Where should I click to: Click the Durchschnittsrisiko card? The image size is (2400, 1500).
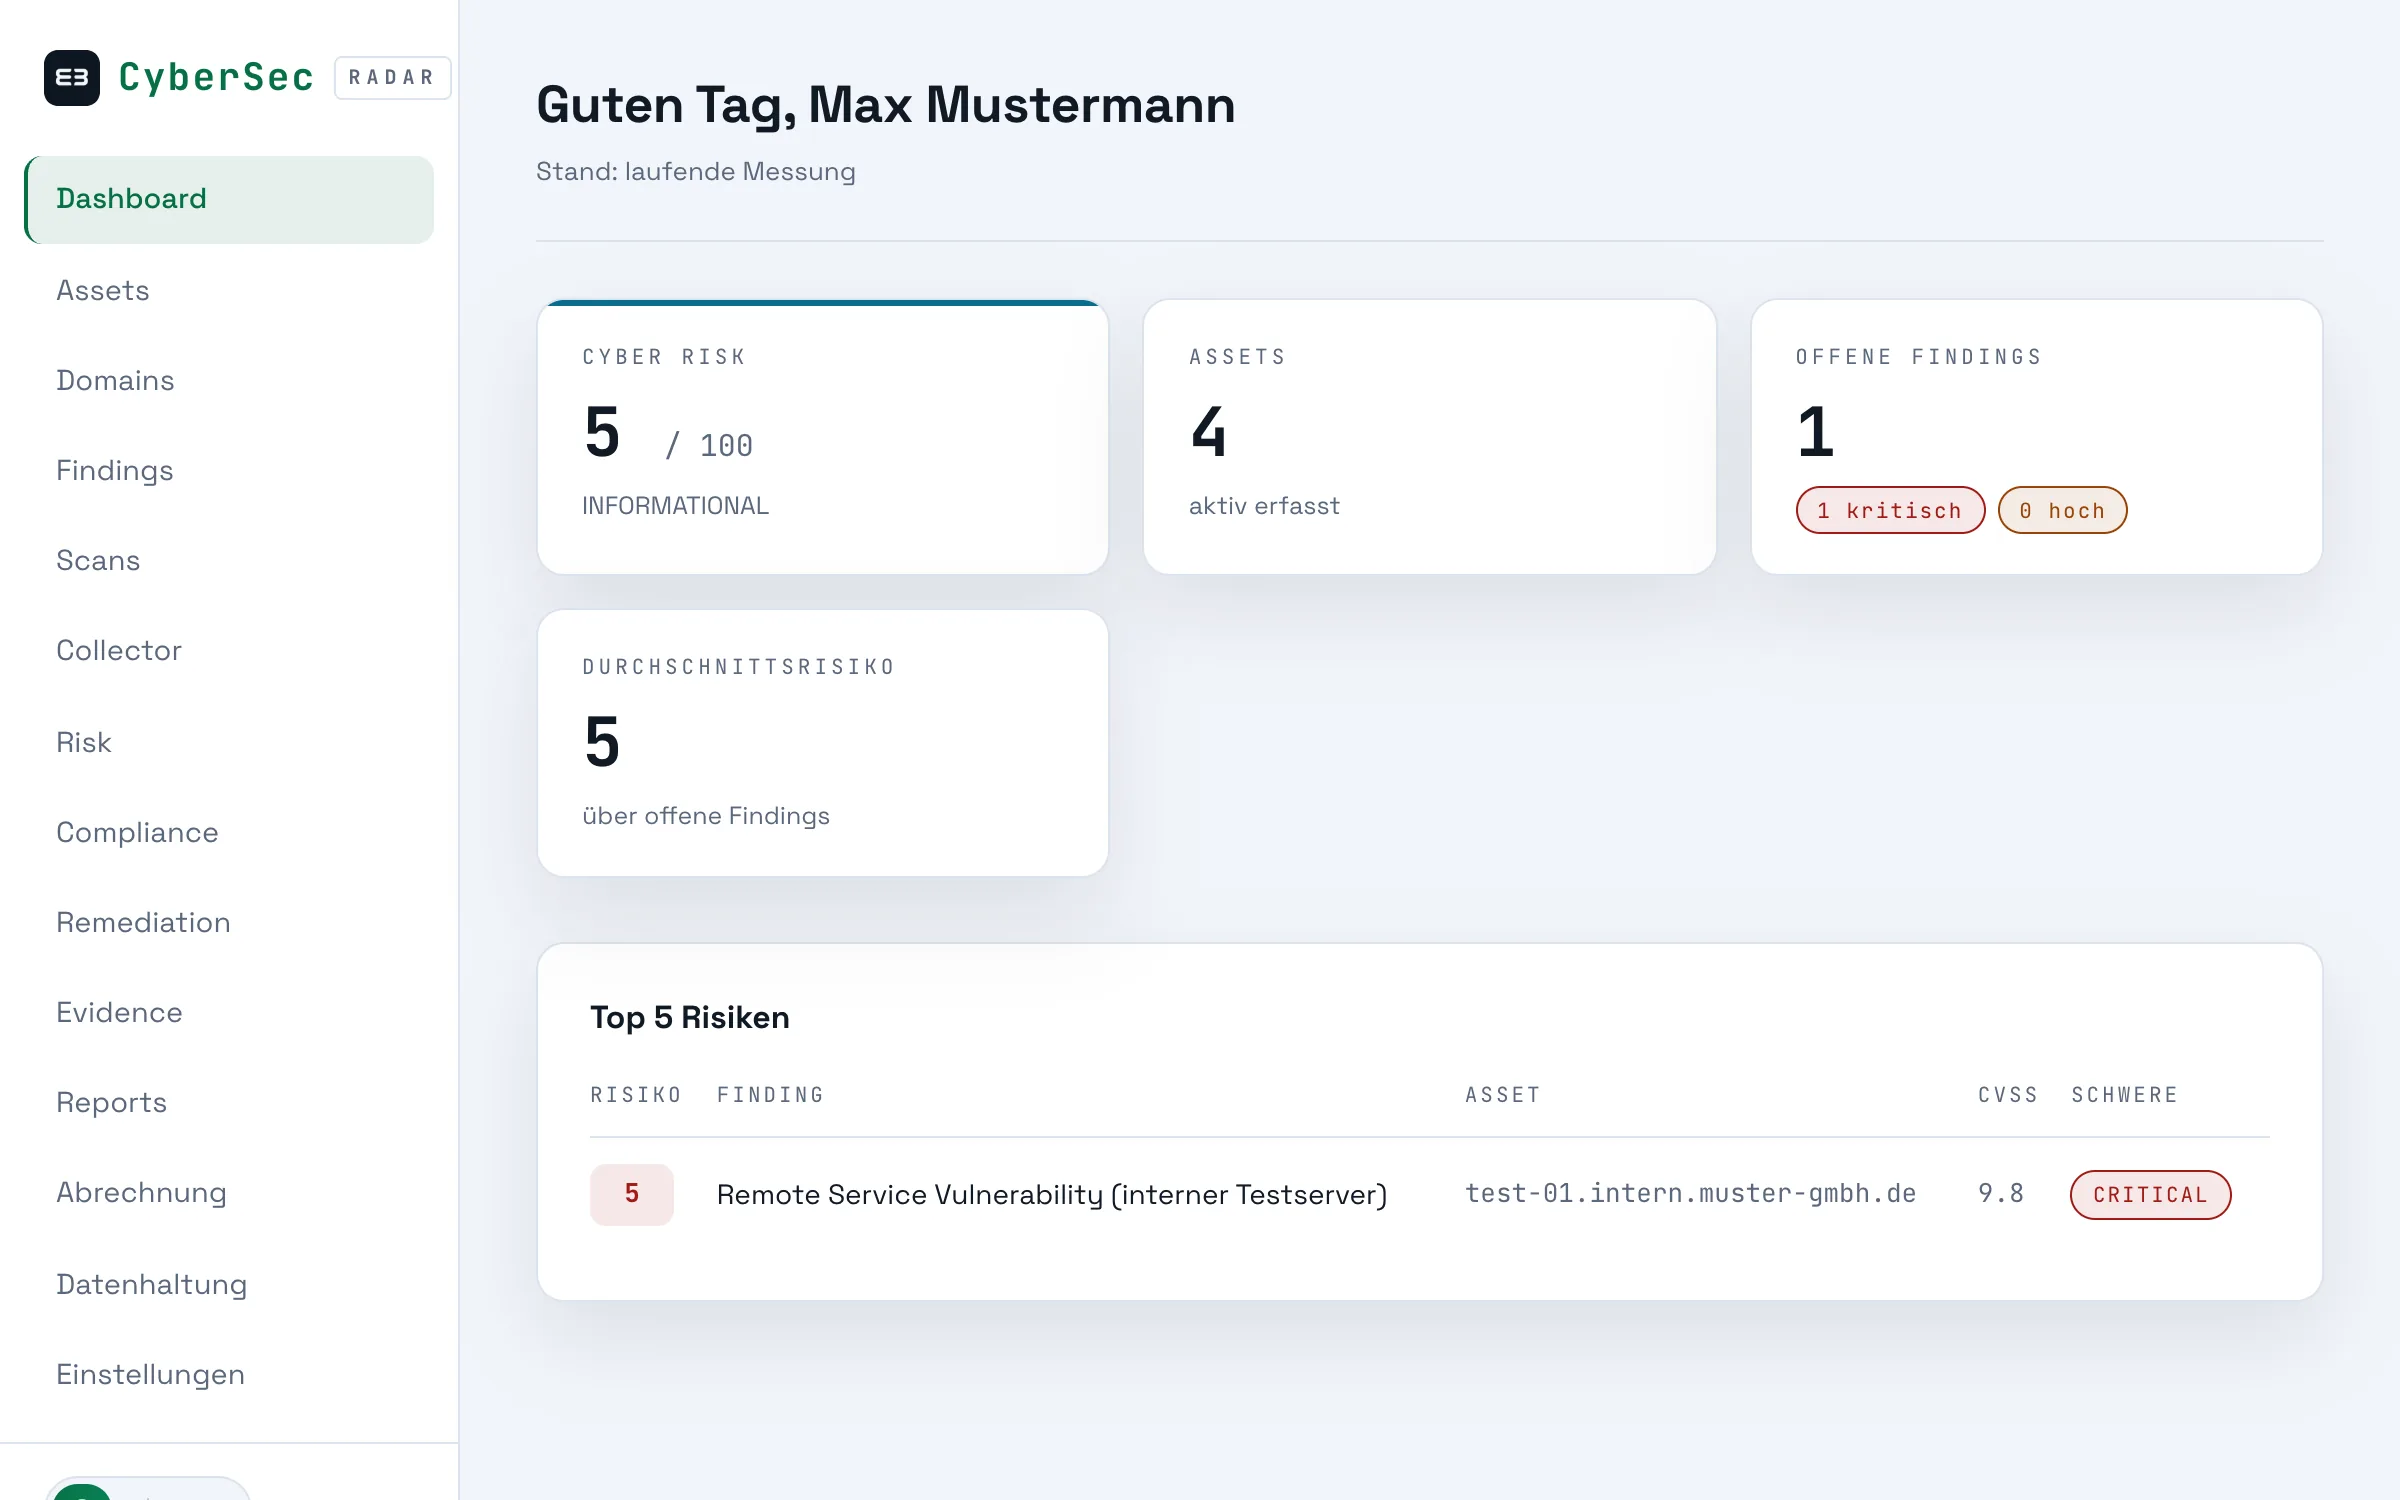823,743
